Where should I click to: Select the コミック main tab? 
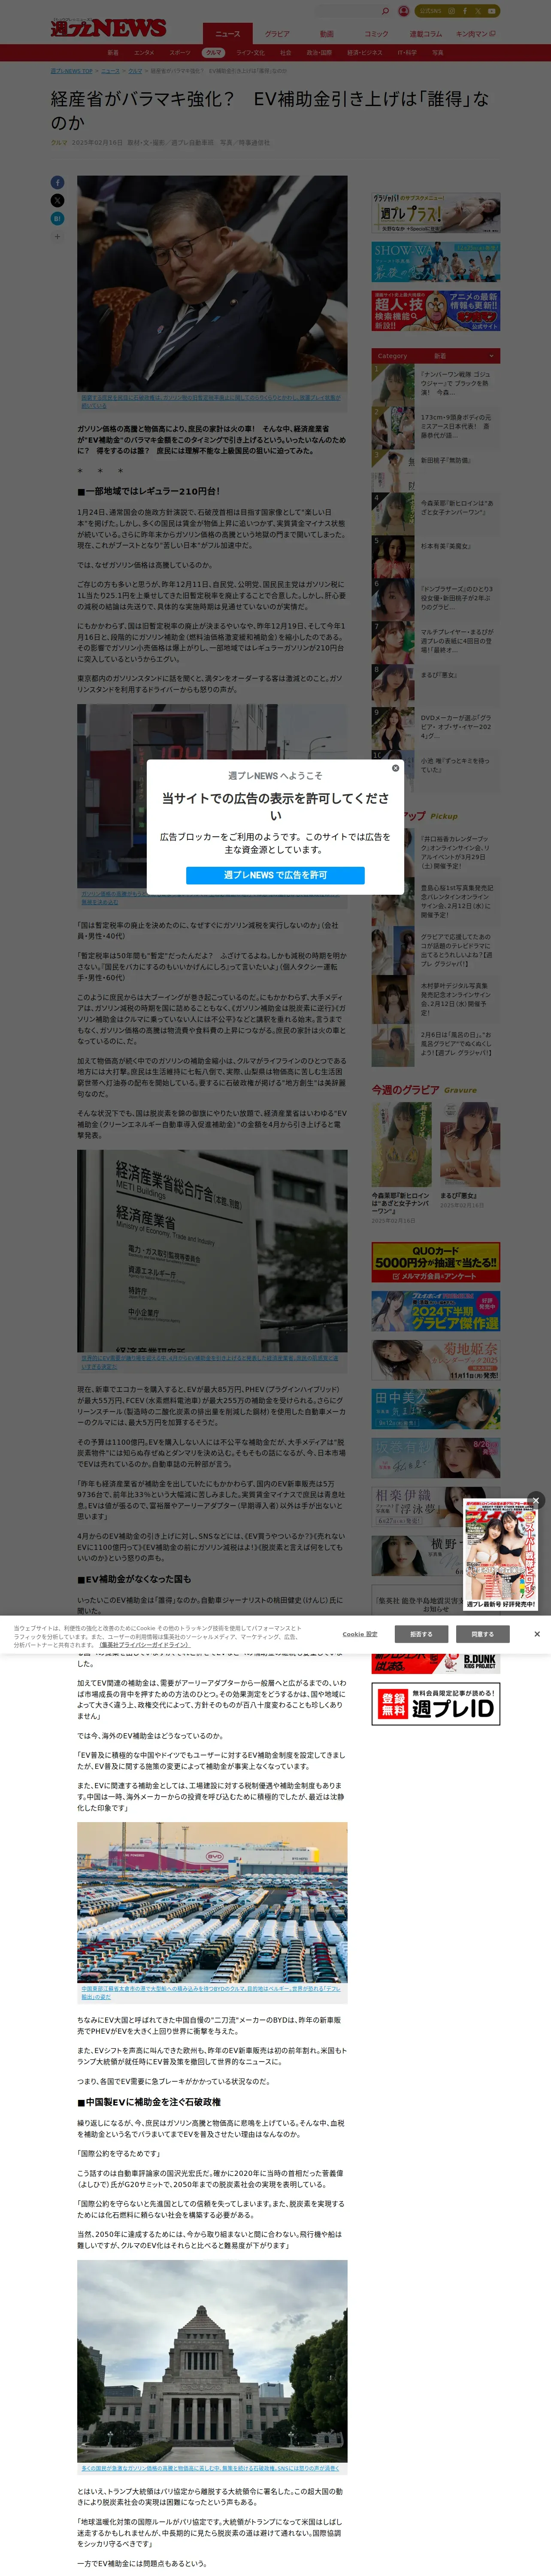coord(376,34)
